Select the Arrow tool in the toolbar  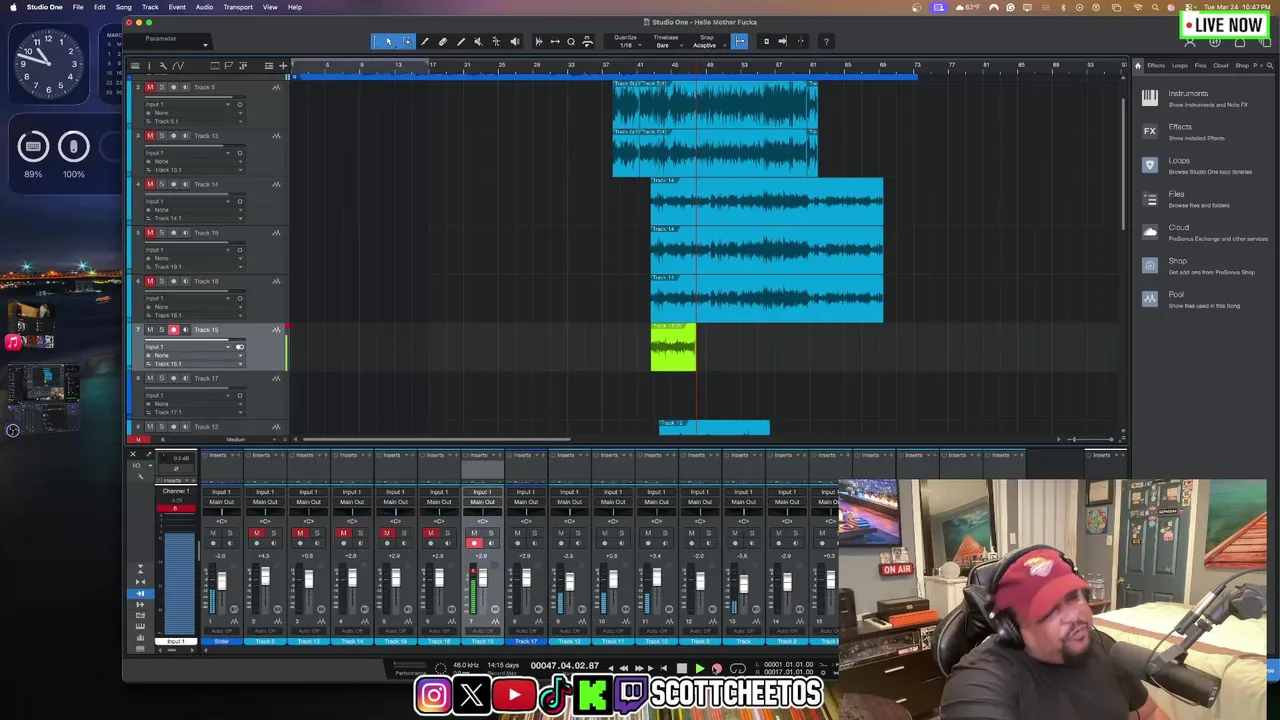point(389,41)
